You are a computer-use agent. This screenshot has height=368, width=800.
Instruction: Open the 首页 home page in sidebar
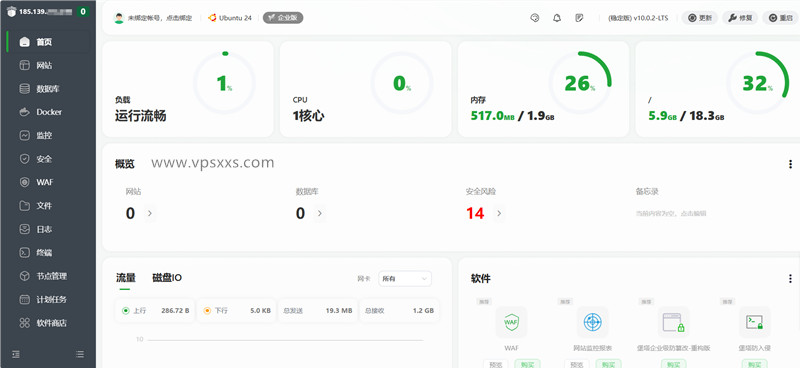tap(48, 42)
